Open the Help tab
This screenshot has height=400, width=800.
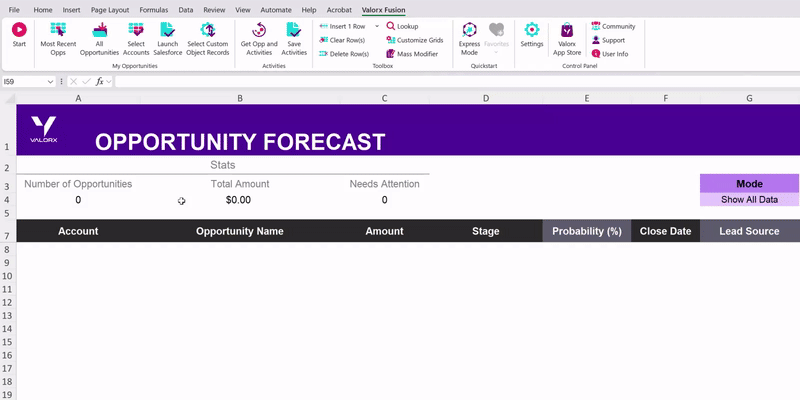coord(309,10)
